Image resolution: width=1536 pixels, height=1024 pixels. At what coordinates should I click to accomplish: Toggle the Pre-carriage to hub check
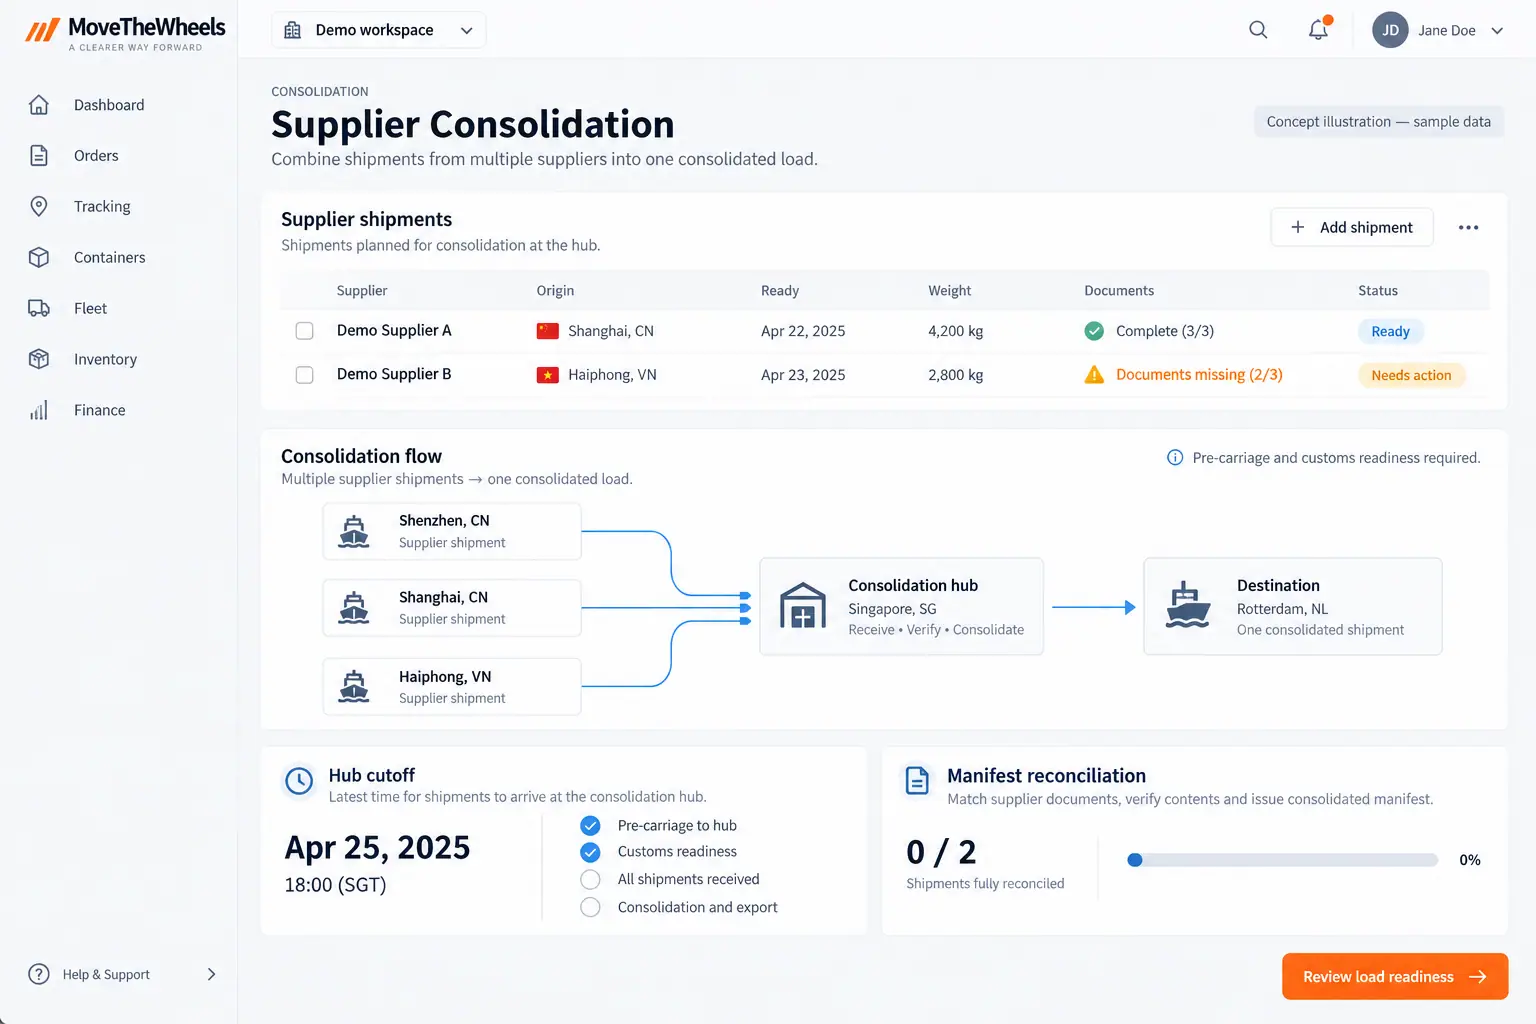coord(591,826)
